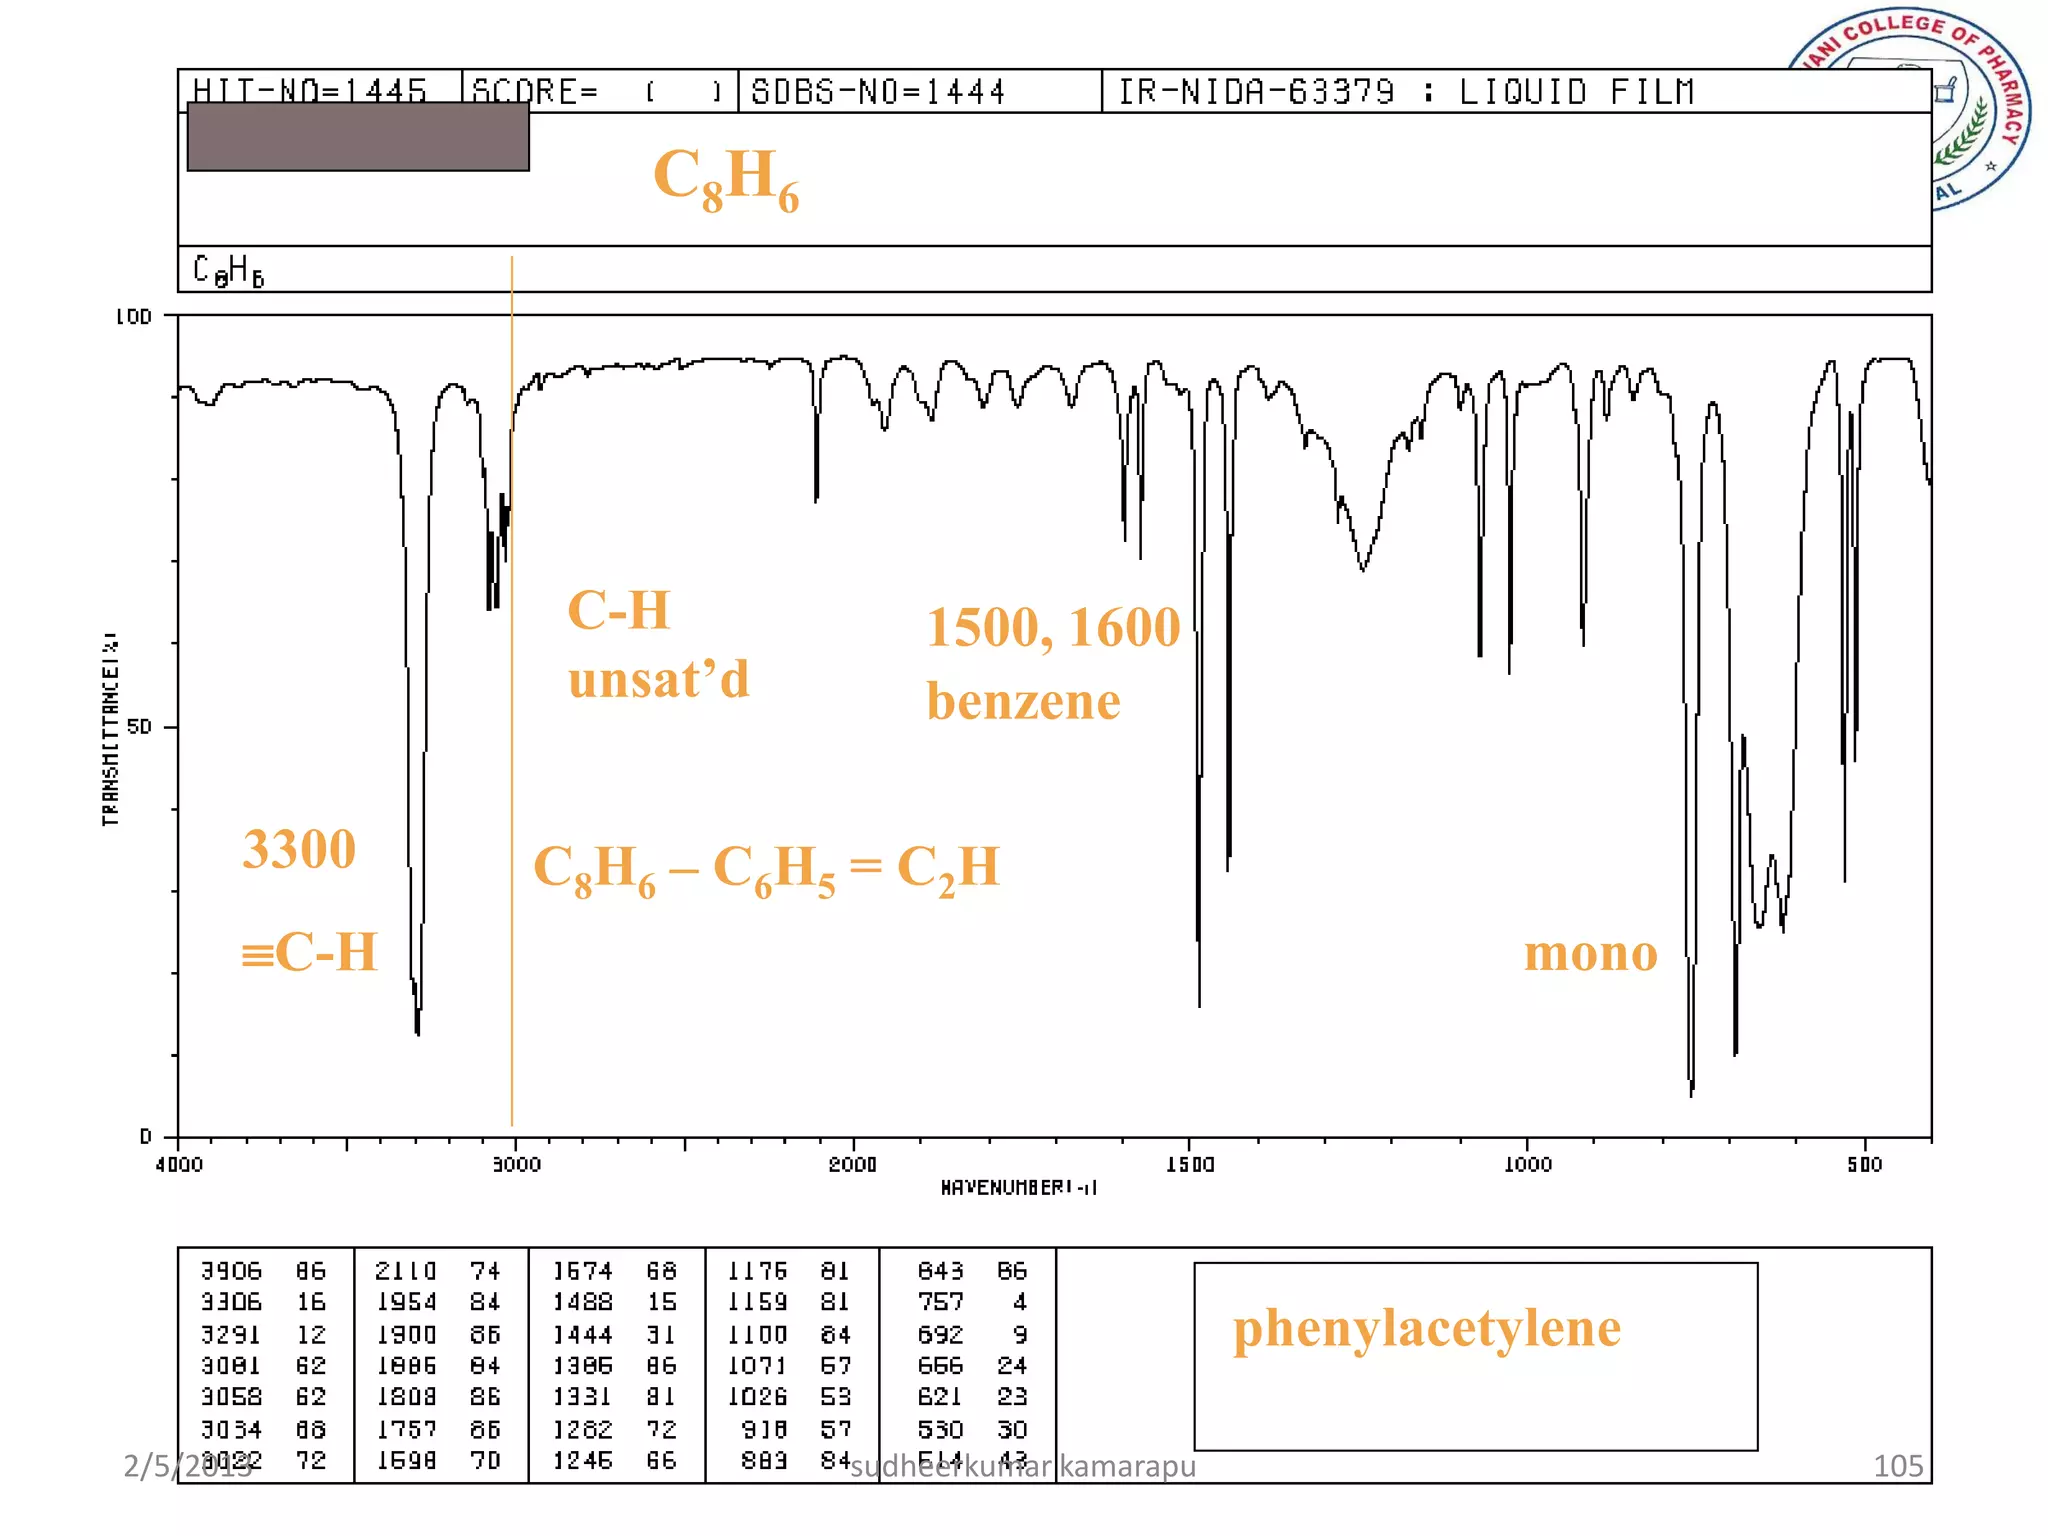Click peak table entry 1808

click(406, 1397)
